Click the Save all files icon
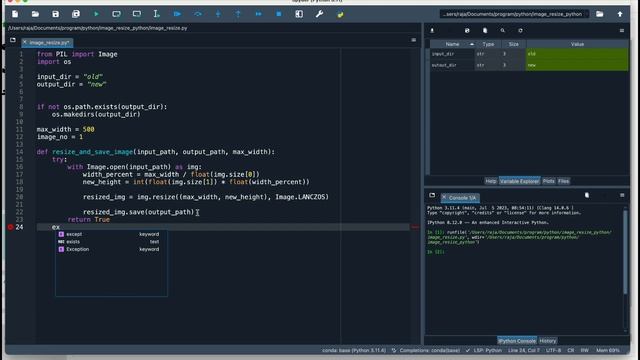The image size is (640, 360). (x=76, y=14)
